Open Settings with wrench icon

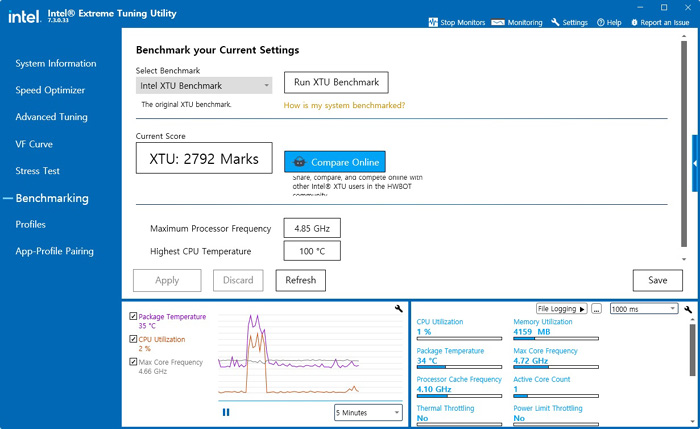click(569, 22)
